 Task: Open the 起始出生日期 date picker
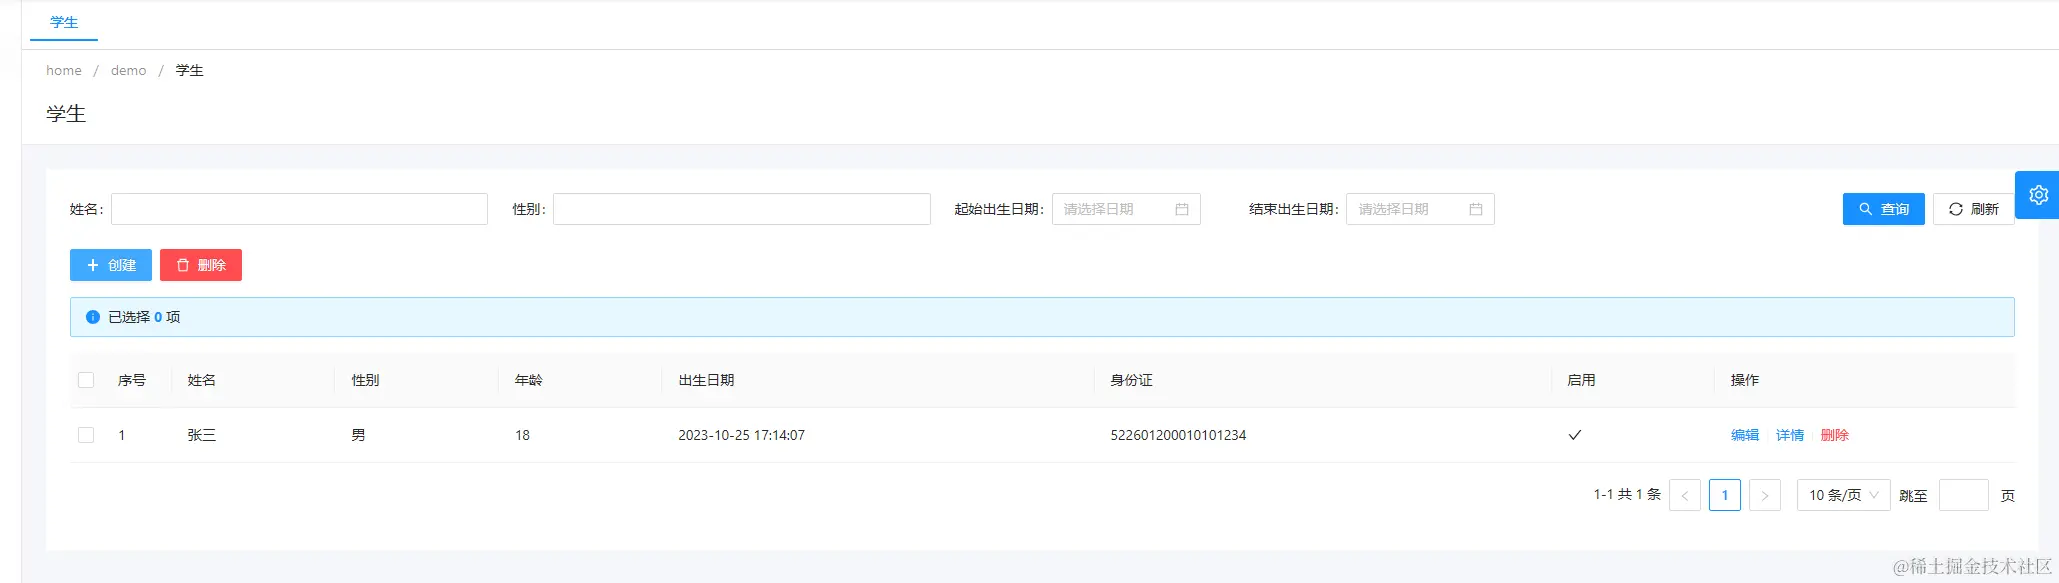point(1126,209)
